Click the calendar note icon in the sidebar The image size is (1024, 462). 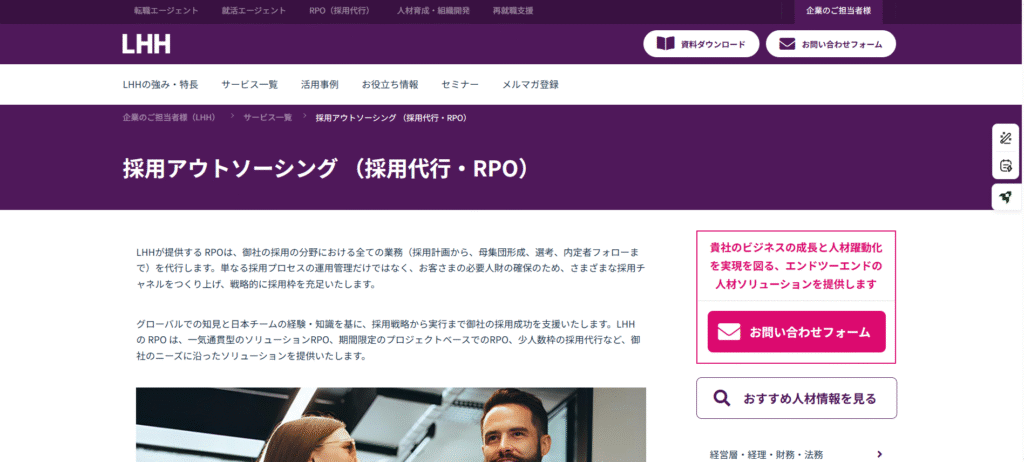(x=1006, y=165)
